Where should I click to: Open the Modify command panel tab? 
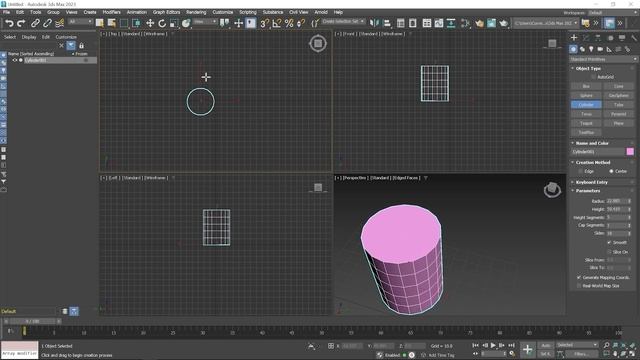[586, 38]
